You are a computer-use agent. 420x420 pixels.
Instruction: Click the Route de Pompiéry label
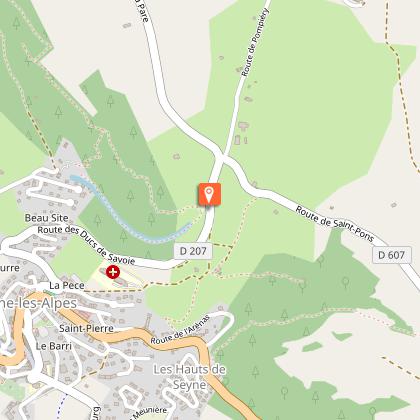coord(255,42)
